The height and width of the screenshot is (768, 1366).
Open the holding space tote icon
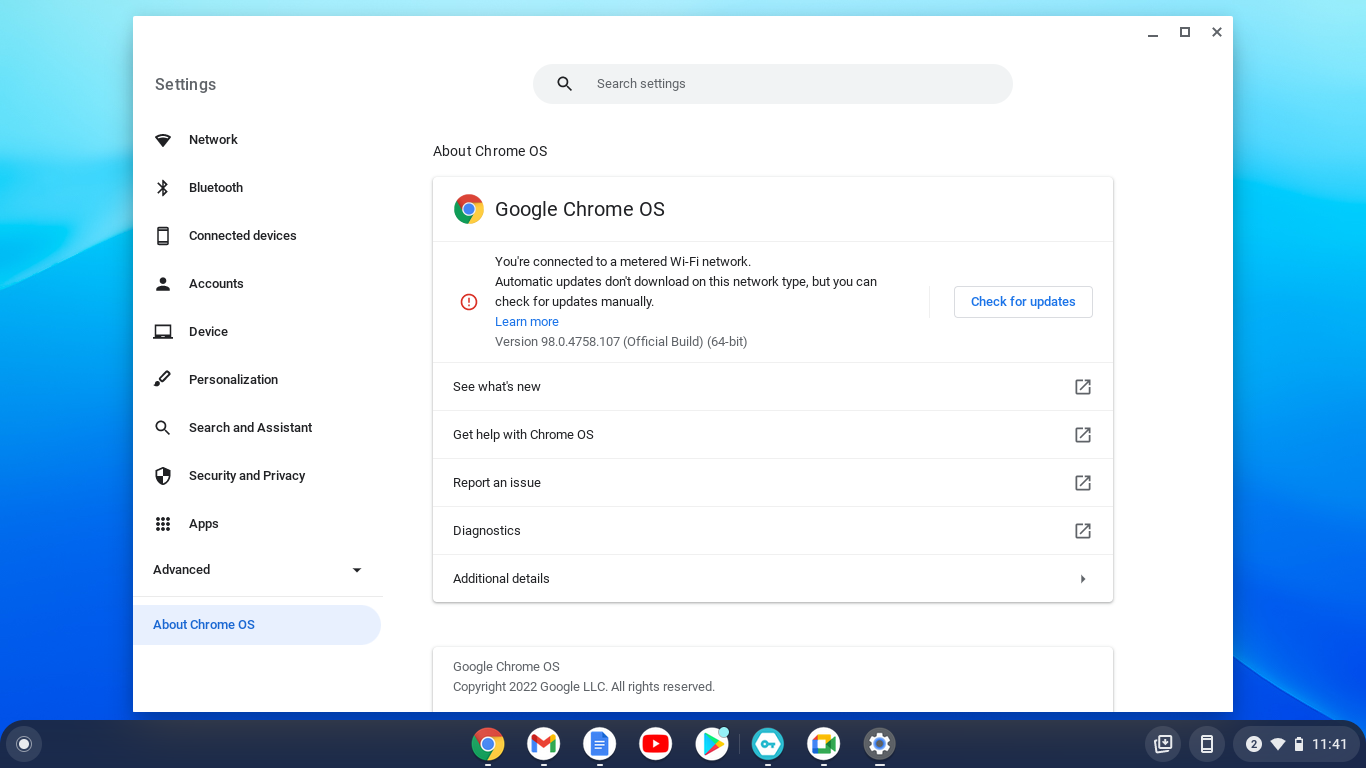(x=1163, y=744)
